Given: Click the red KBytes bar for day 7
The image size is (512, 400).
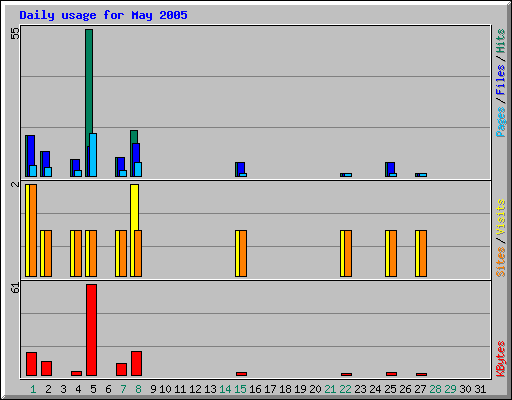Looking at the screenshot, I should (121, 369).
